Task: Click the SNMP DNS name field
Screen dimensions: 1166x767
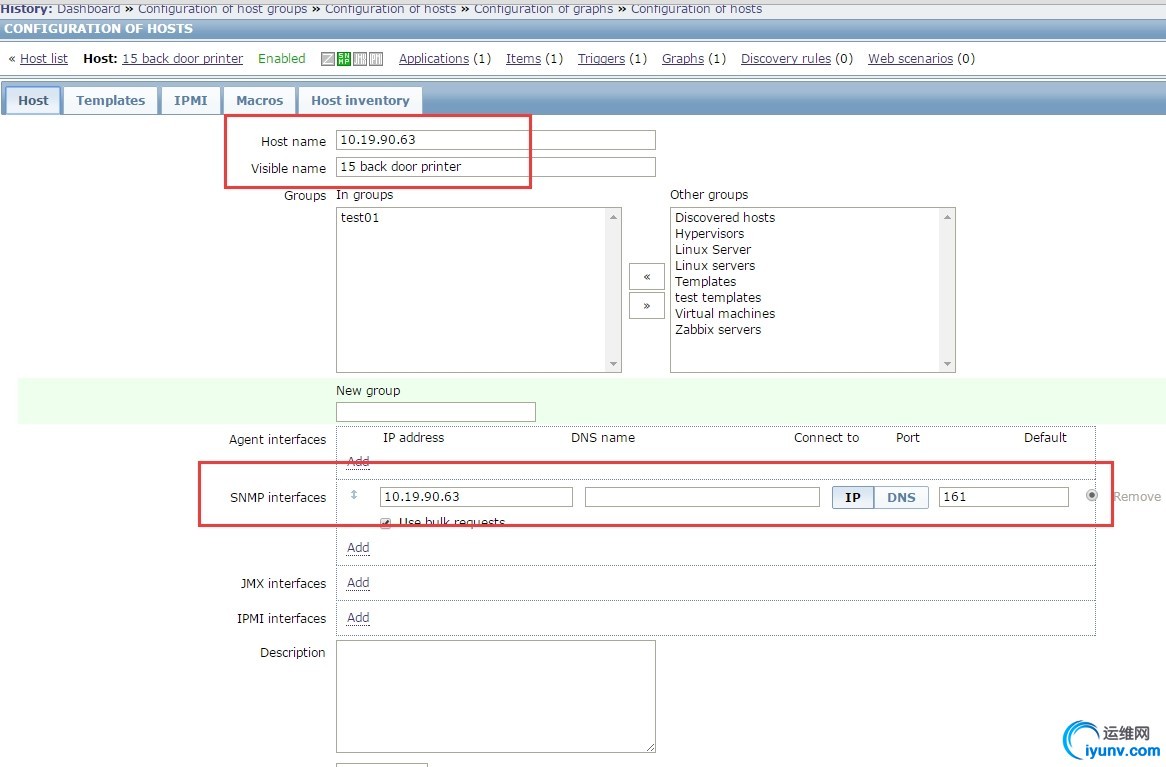Action: point(702,497)
